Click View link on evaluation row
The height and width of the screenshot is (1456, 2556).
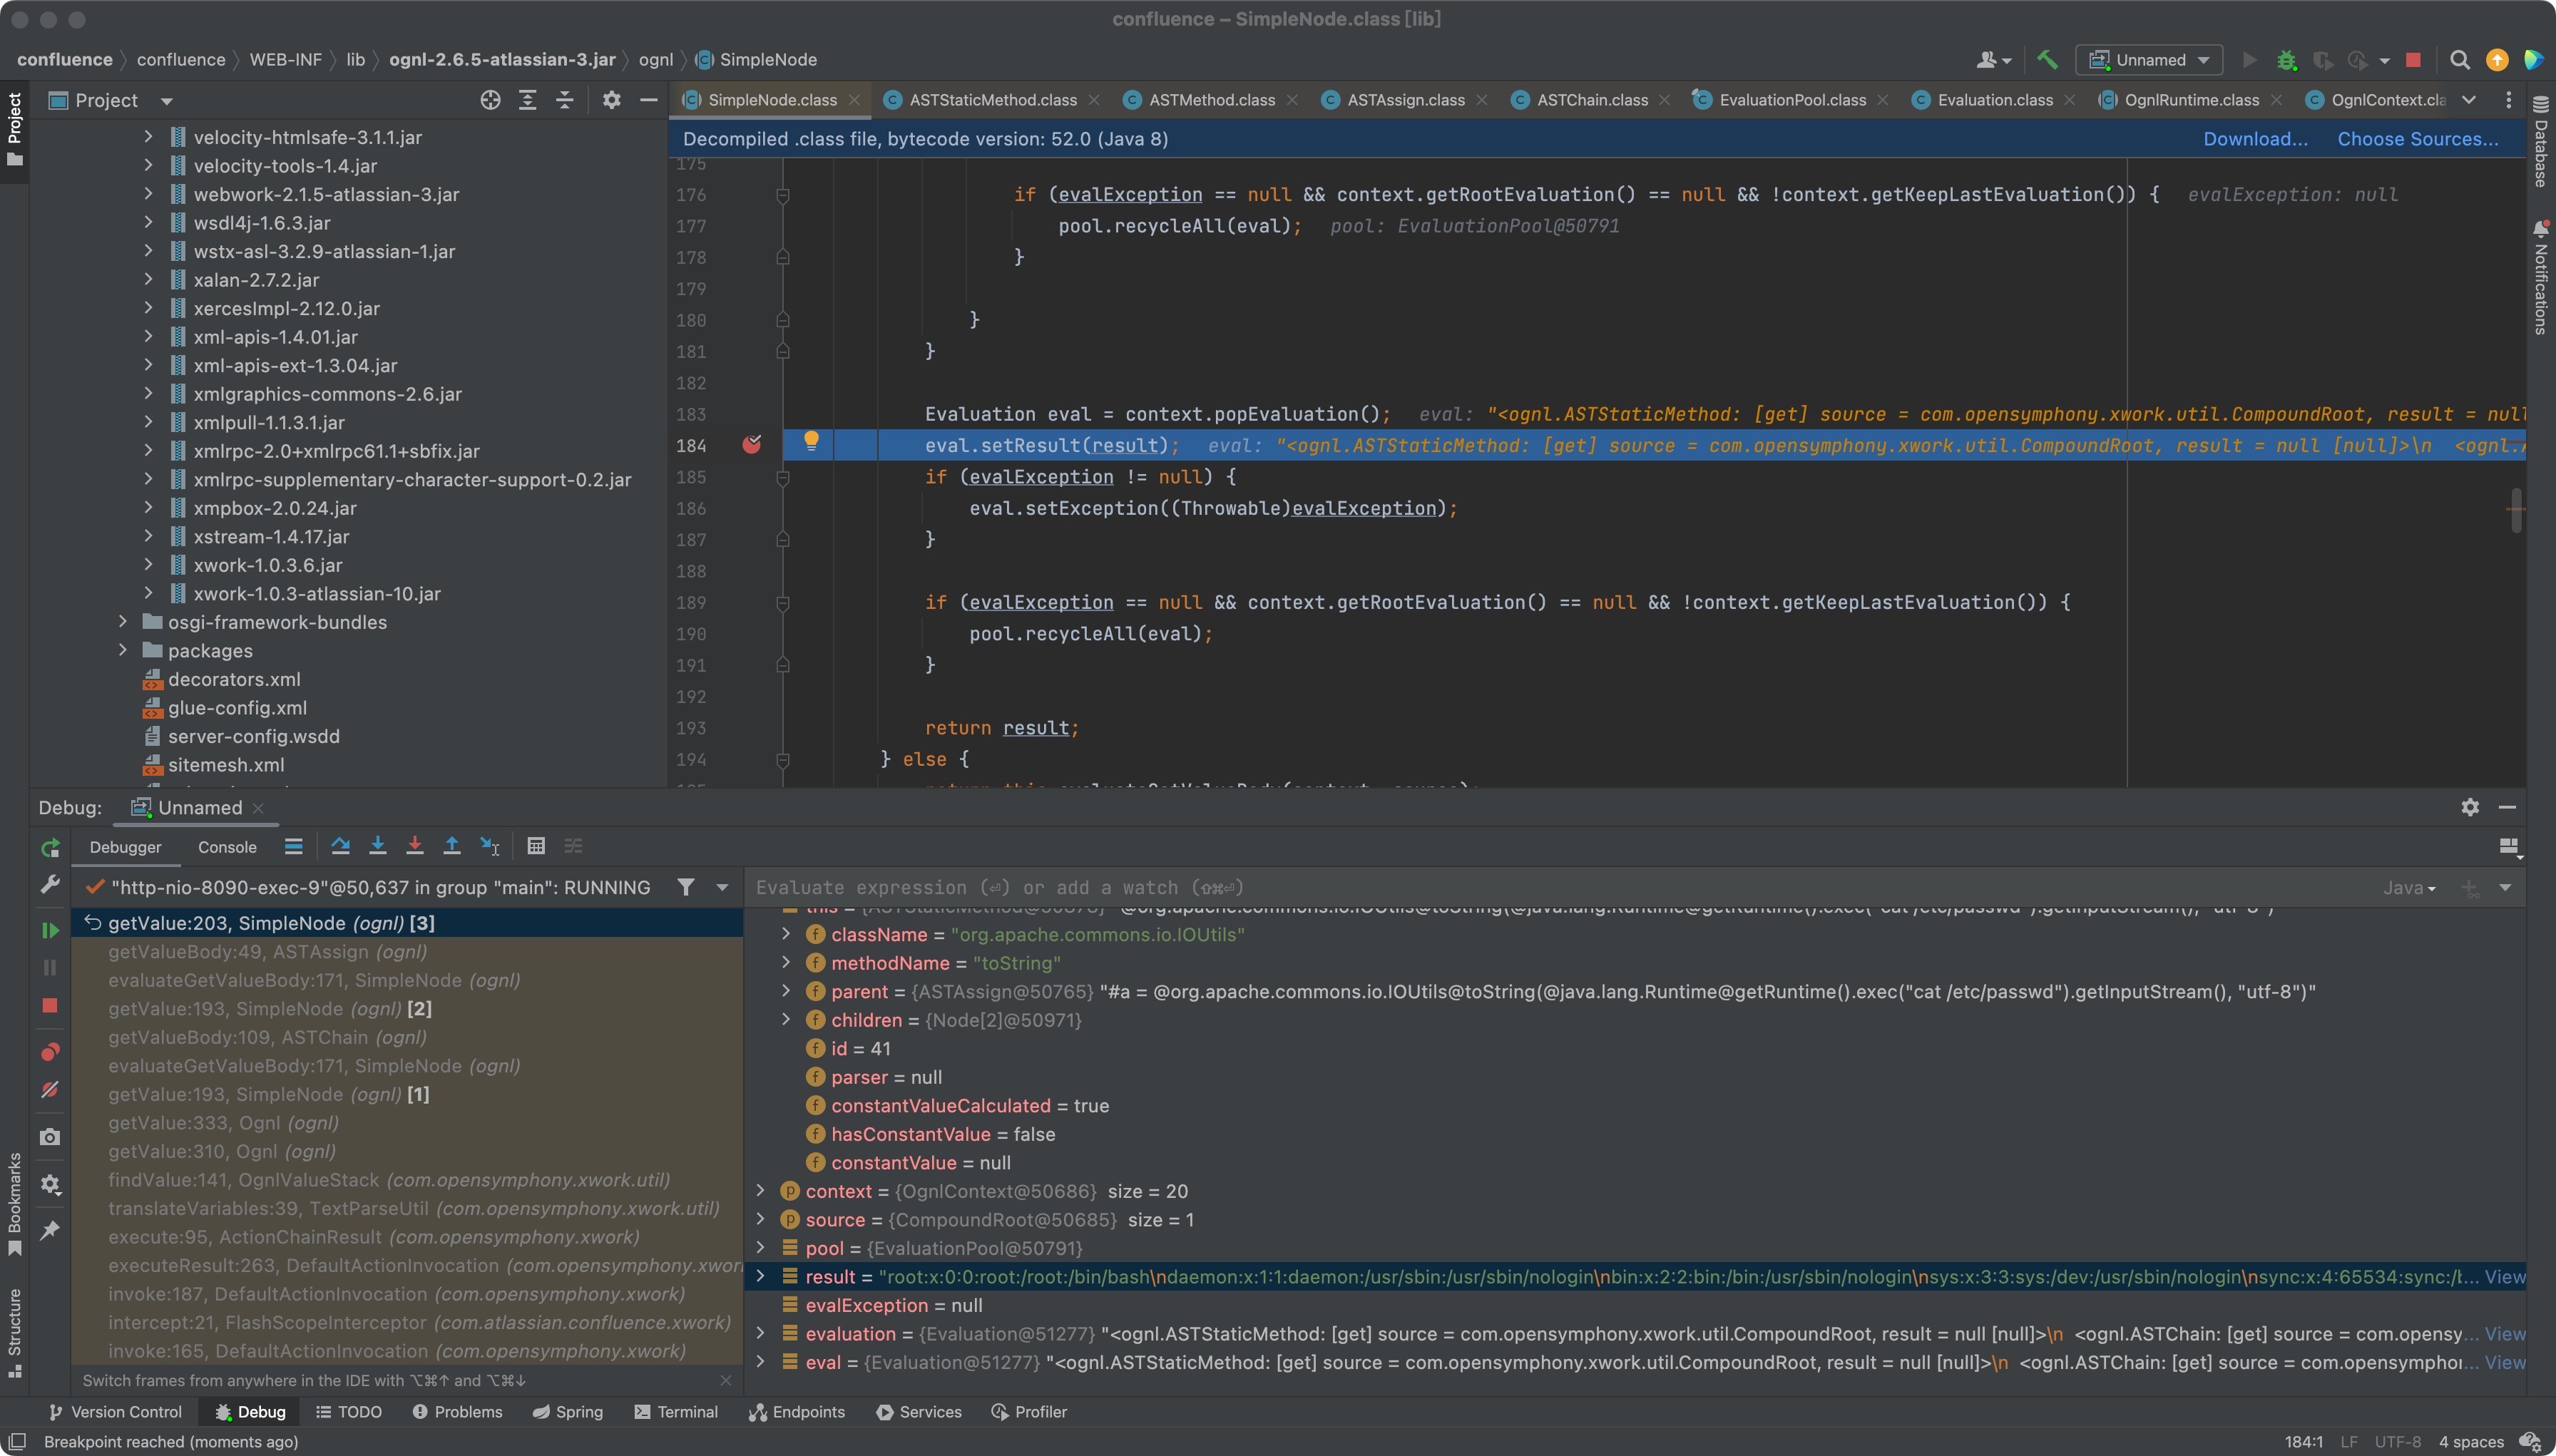[2505, 1334]
